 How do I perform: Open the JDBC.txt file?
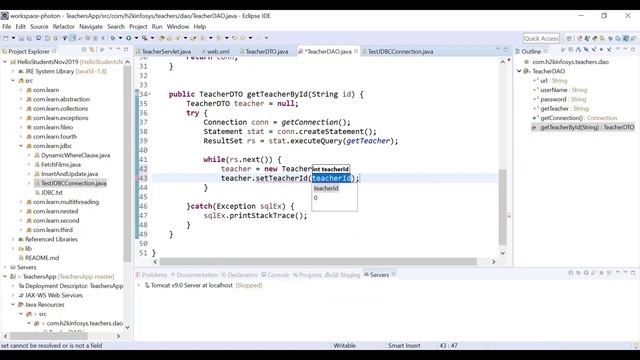pos(52,193)
